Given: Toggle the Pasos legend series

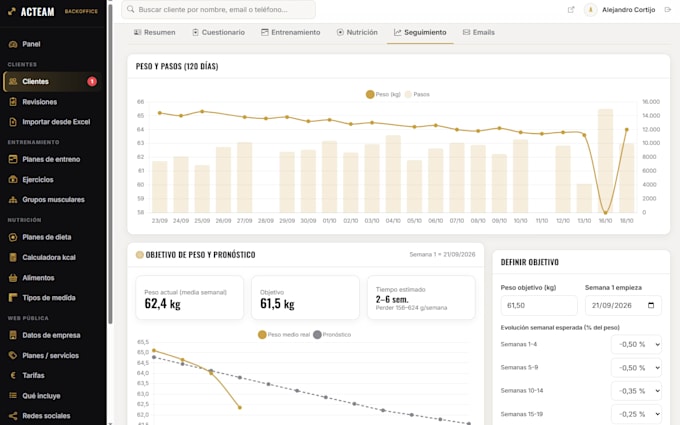Looking at the screenshot, I should click(x=417, y=94).
